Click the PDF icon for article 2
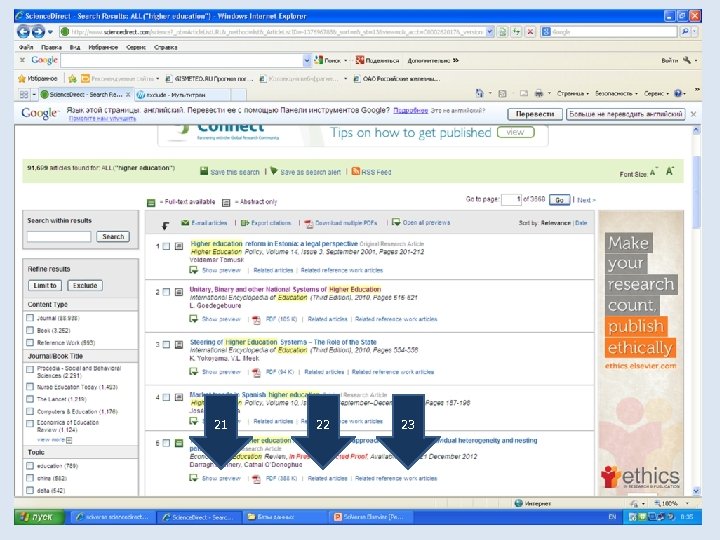Viewport: 720px width, 540px height. (x=256, y=319)
